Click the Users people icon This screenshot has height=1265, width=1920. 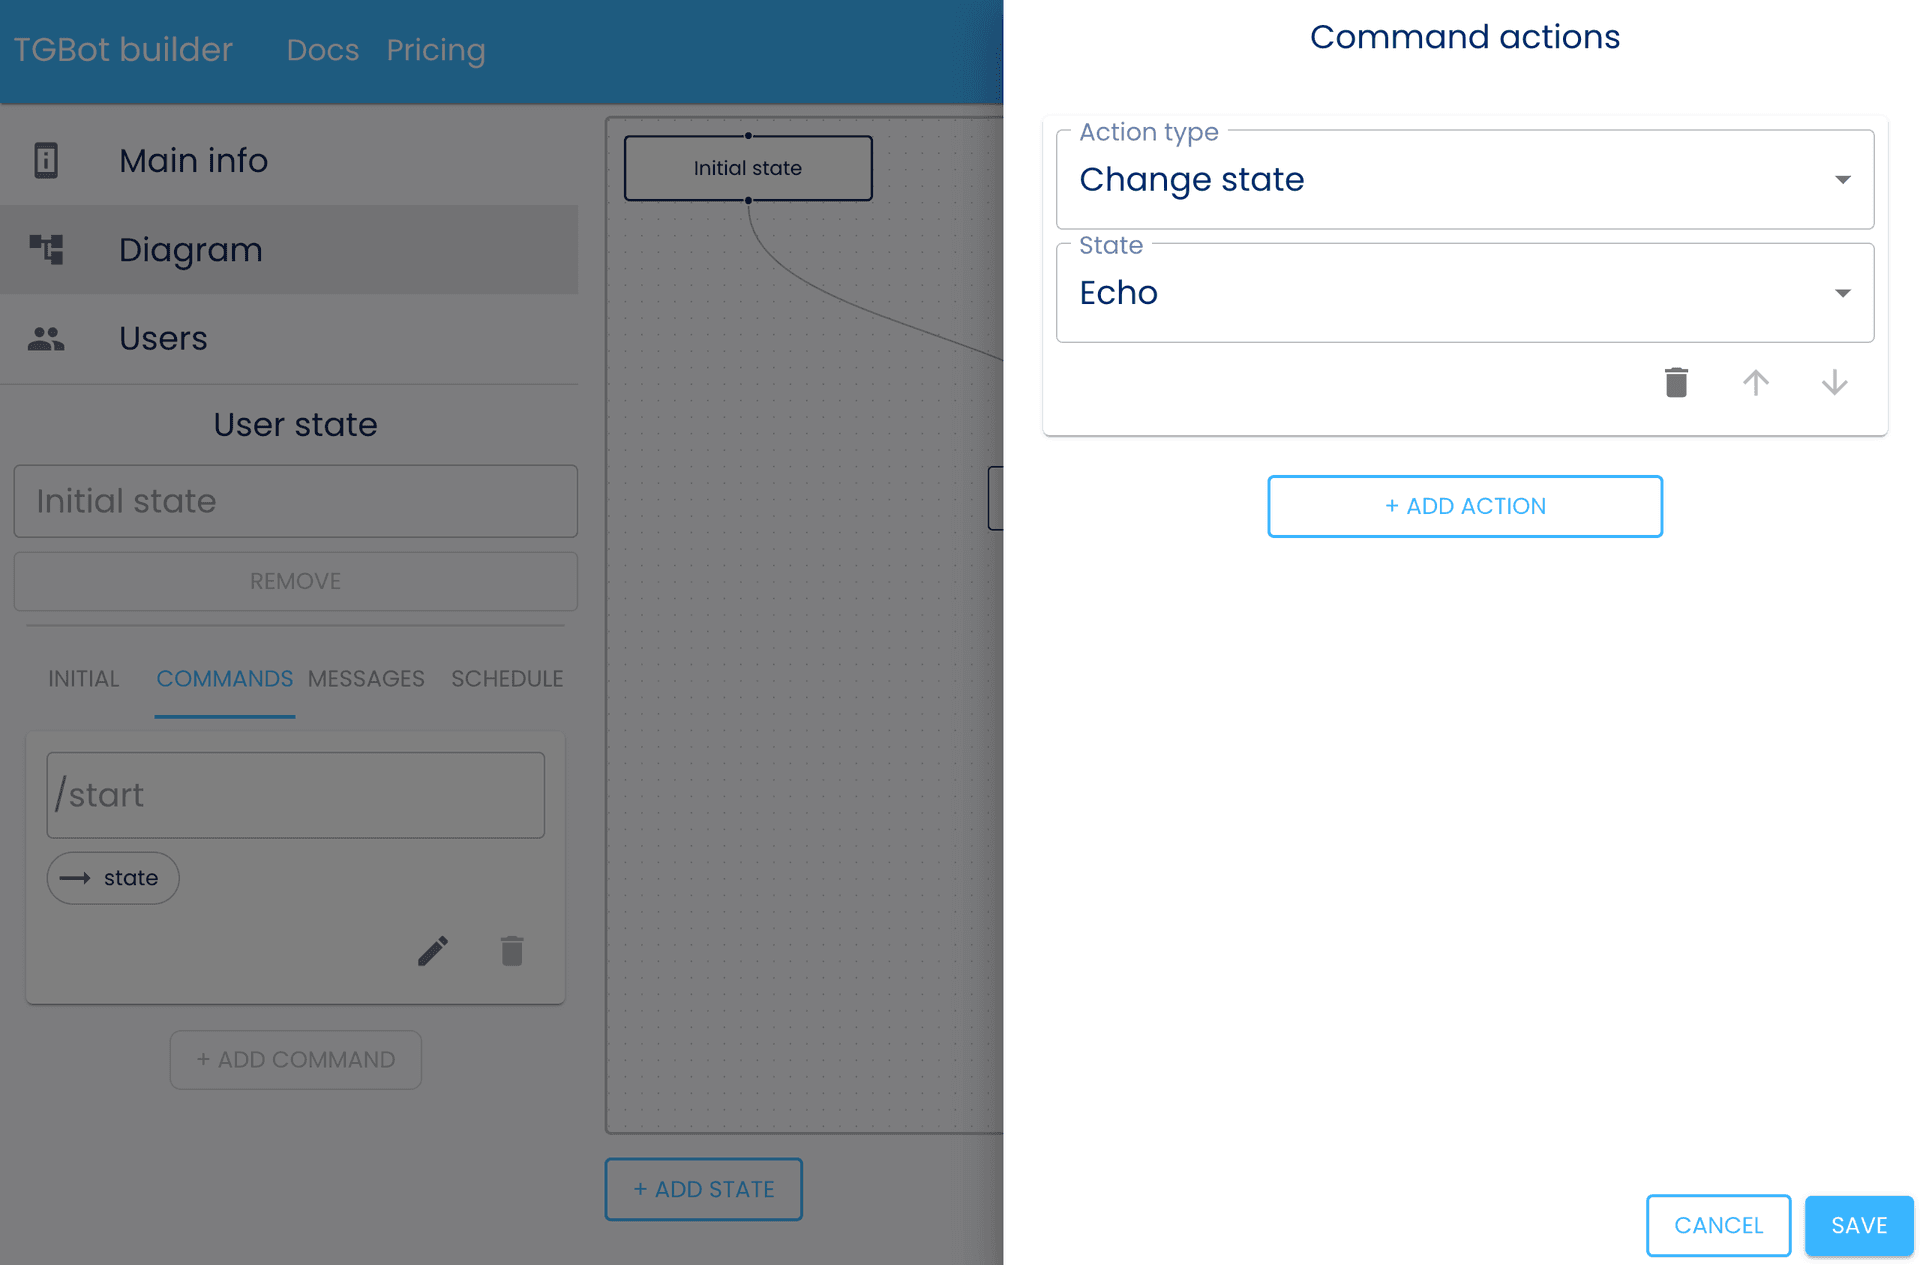[x=46, y=338]
